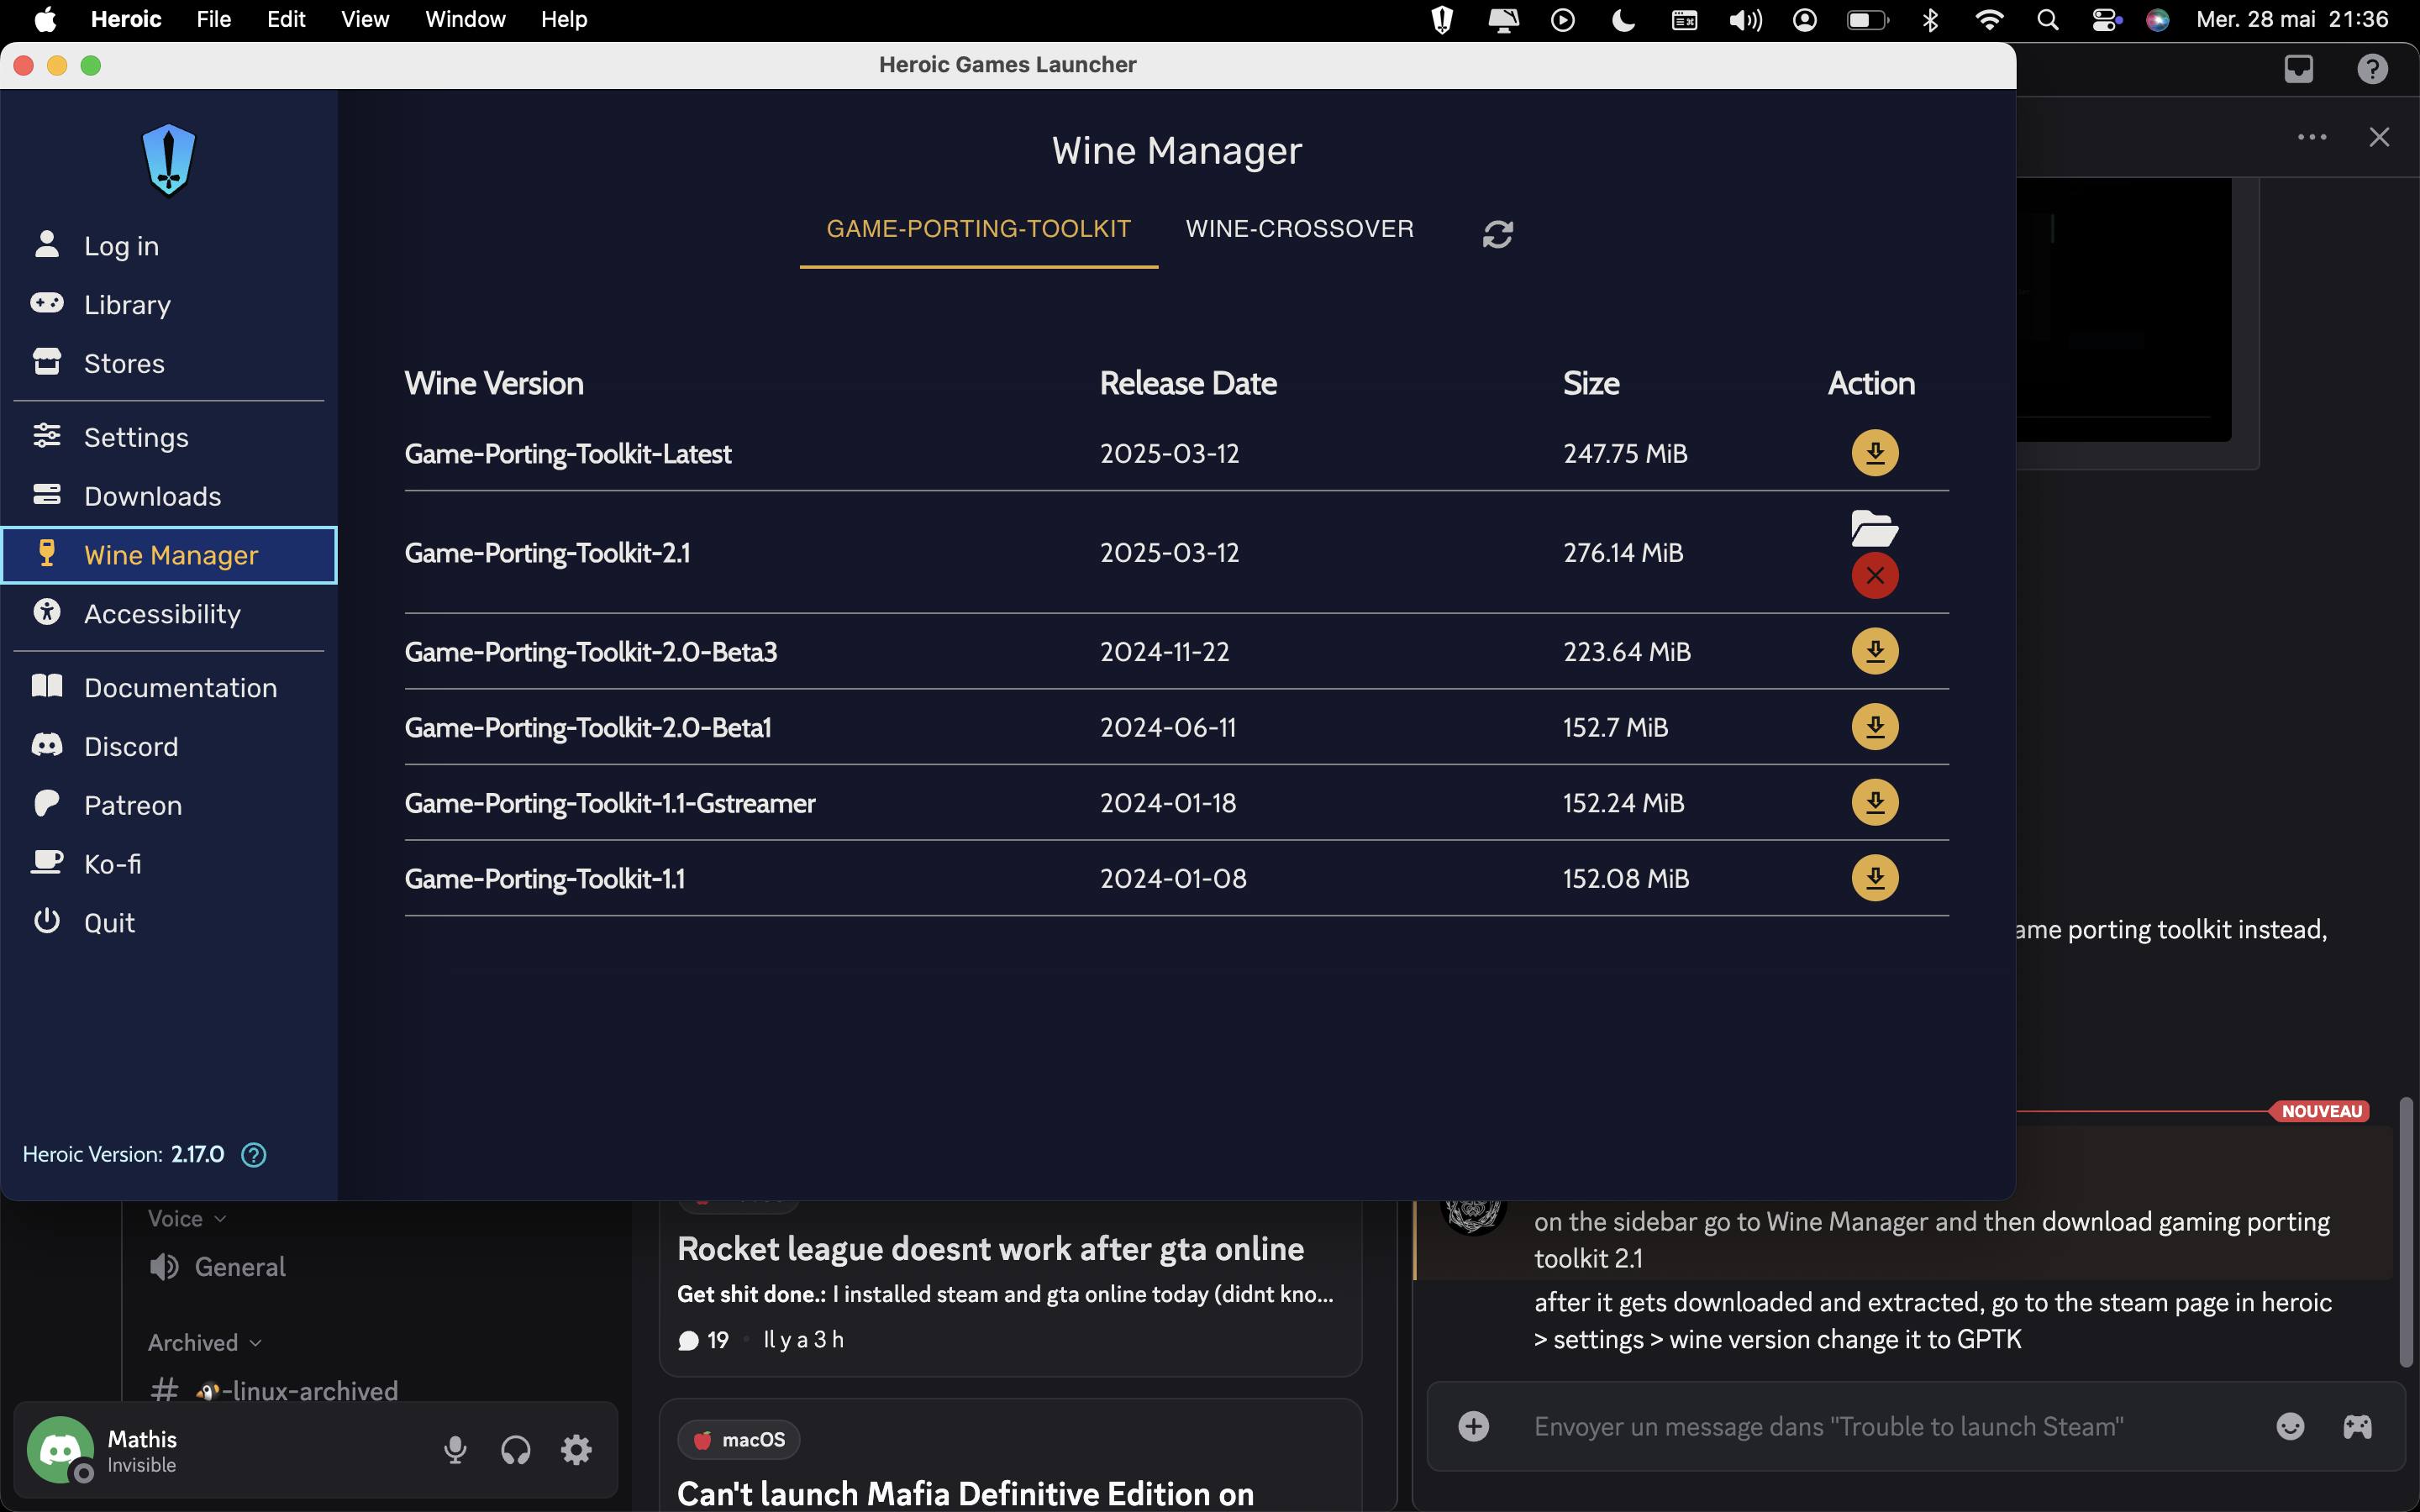Screen dimensions: 2420x1512
Task: Switch to GAME-PORTING-TOOLKIT tab
Action: tap(978, 229)
